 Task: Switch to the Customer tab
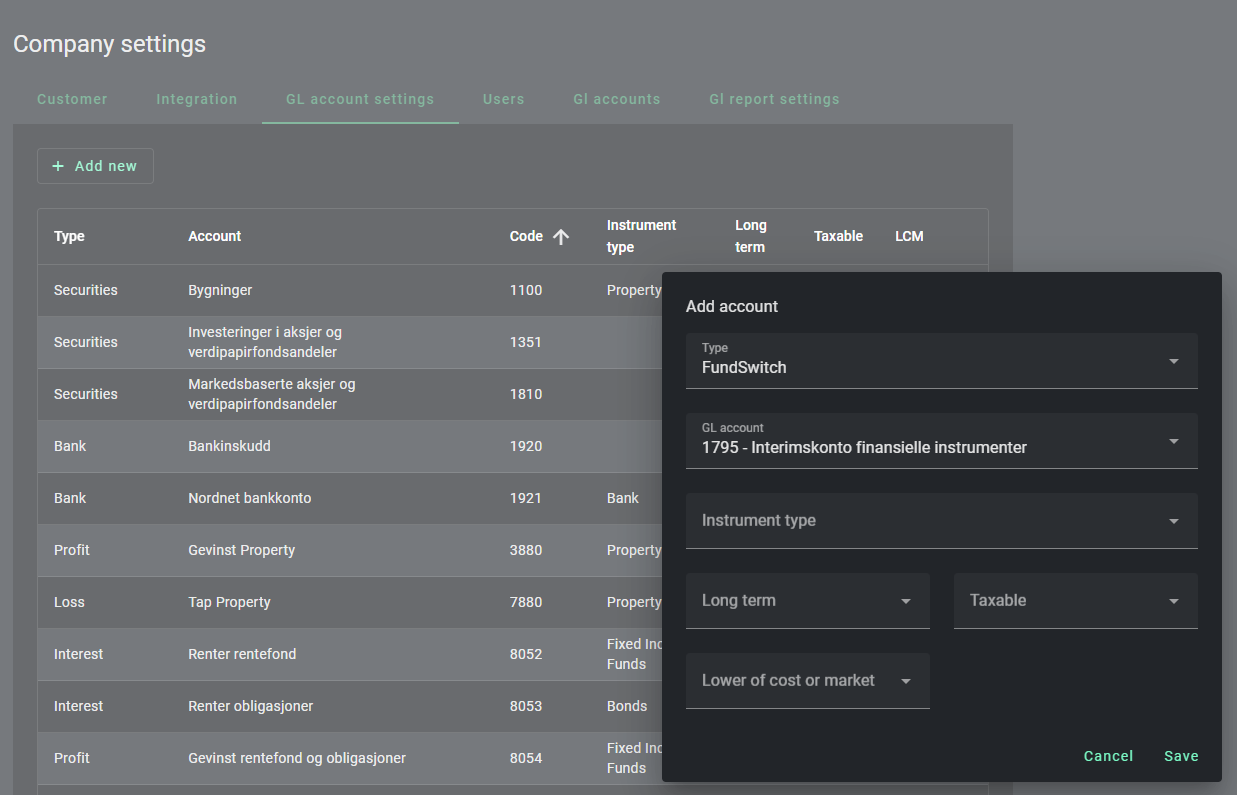point(72,99)
